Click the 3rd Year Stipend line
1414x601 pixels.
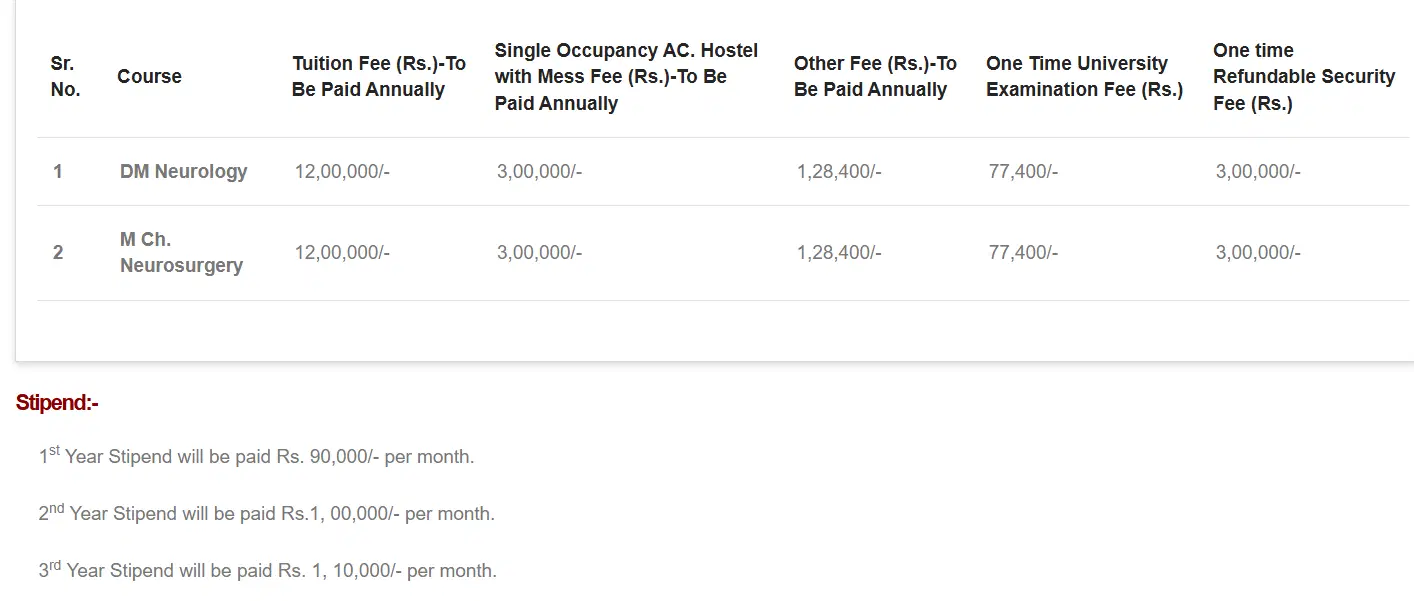[267, 571]
